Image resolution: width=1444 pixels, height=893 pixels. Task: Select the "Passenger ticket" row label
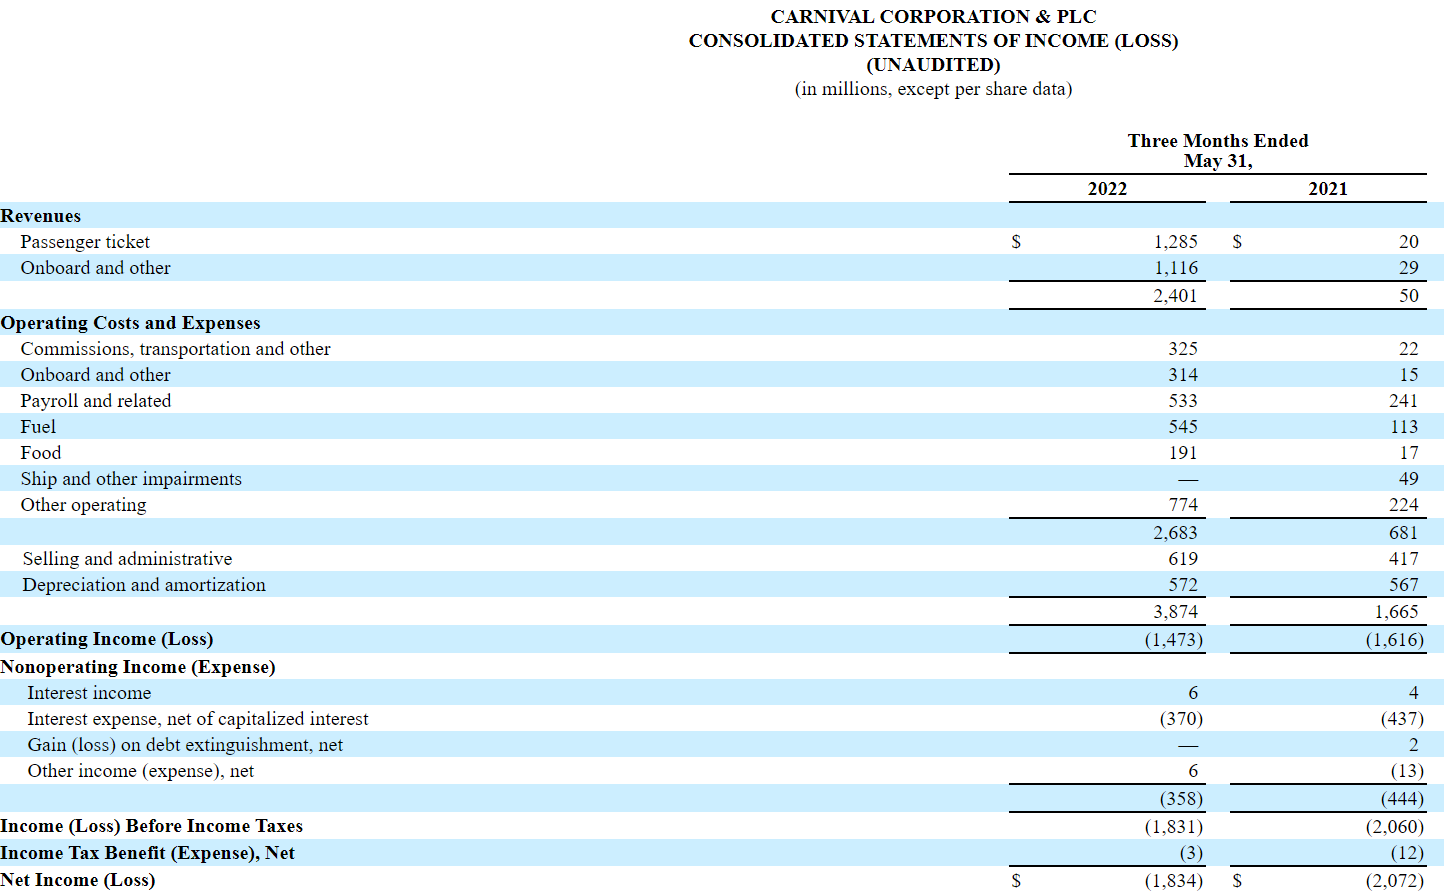[85, 242]
